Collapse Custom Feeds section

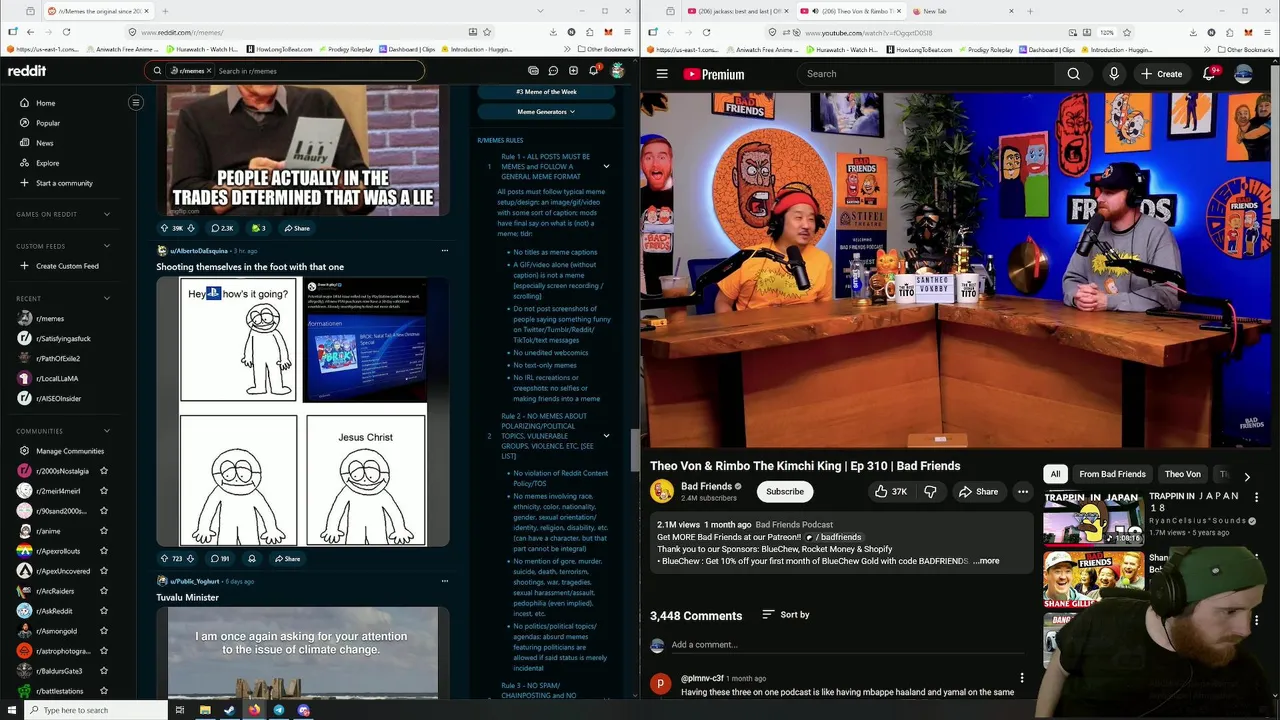click(x=107, y=246)
